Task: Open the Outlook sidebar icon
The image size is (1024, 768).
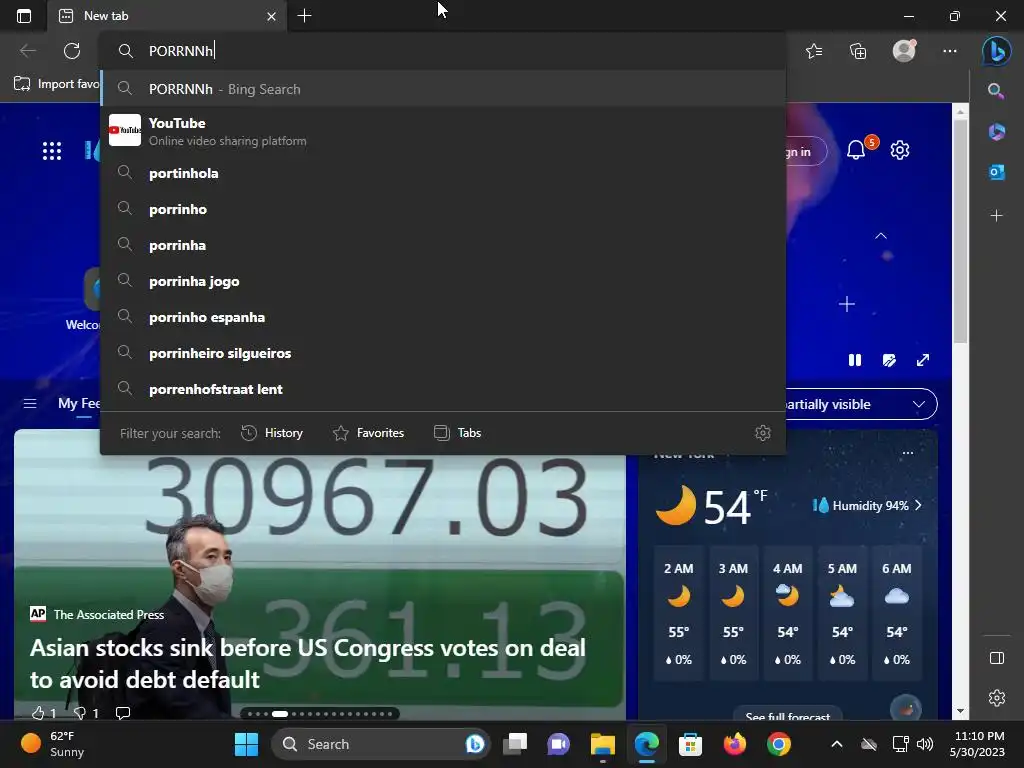Action: pos(997,172)
